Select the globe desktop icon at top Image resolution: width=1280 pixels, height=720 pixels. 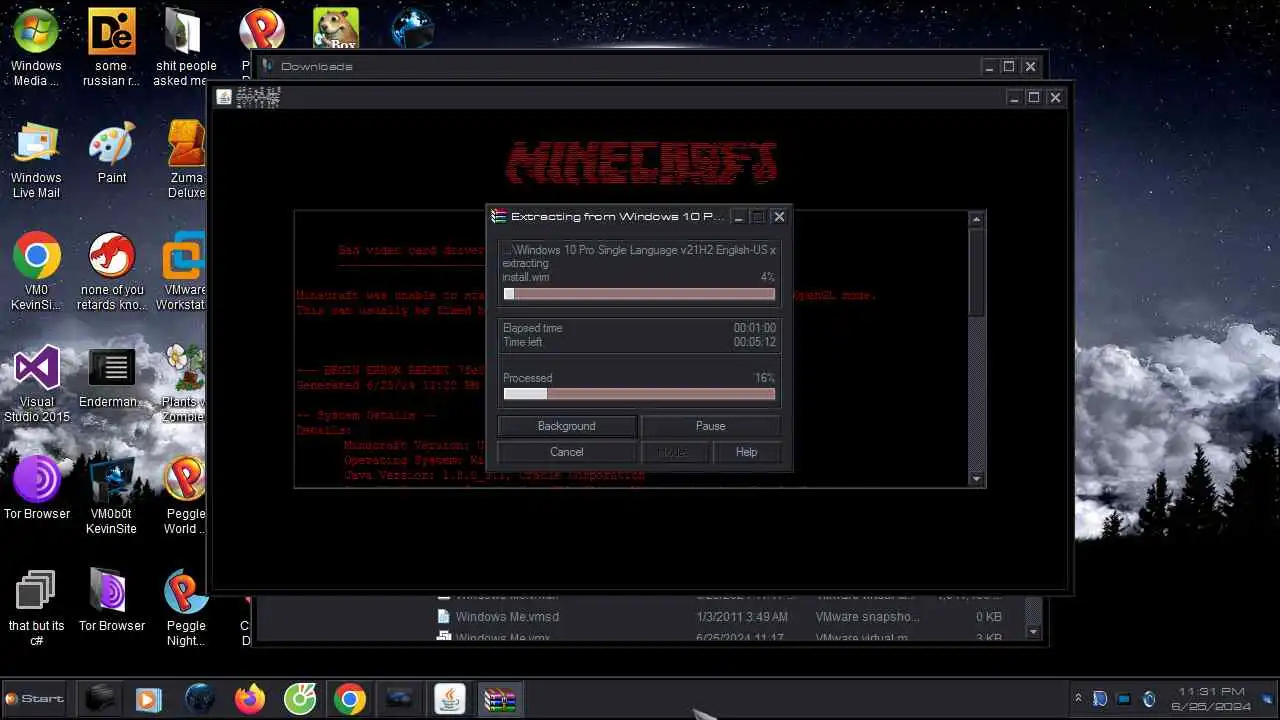(412, 28)
